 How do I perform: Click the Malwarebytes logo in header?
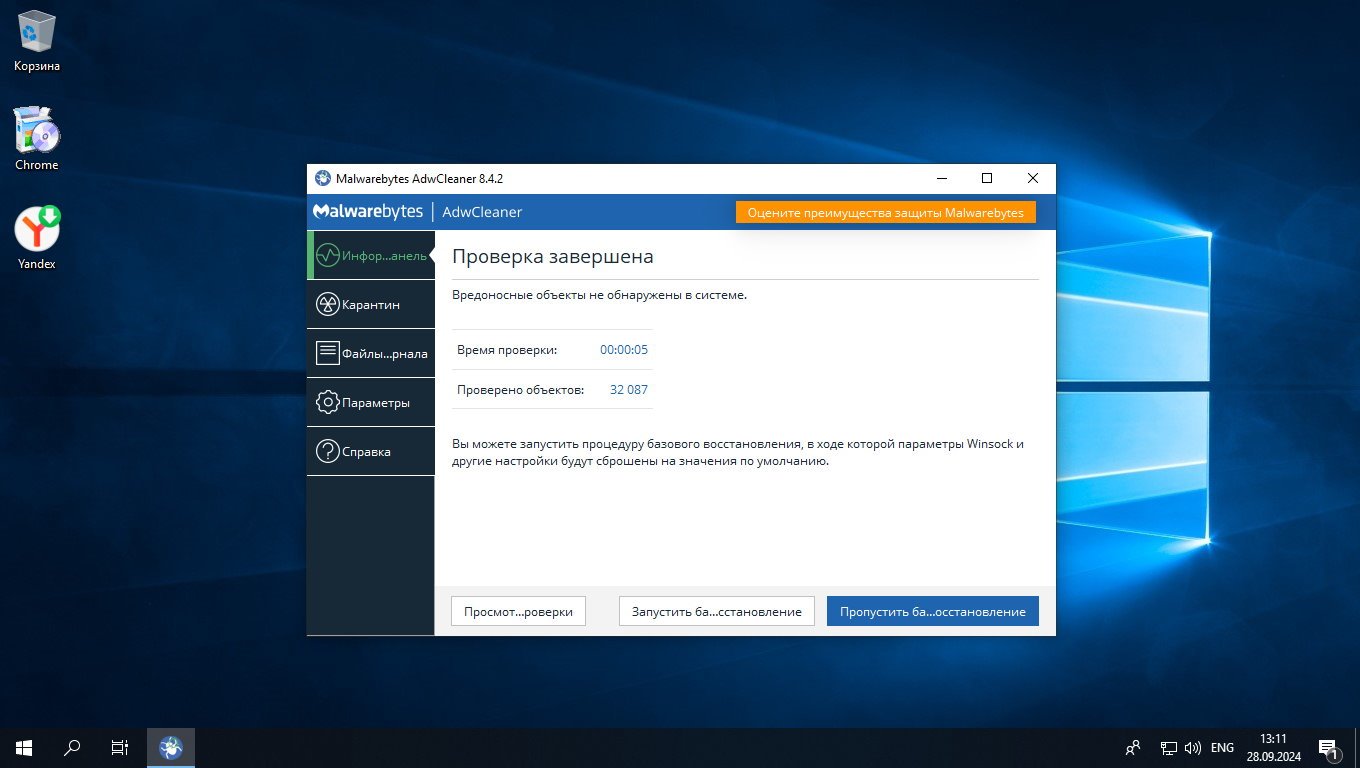click(367, 212)
